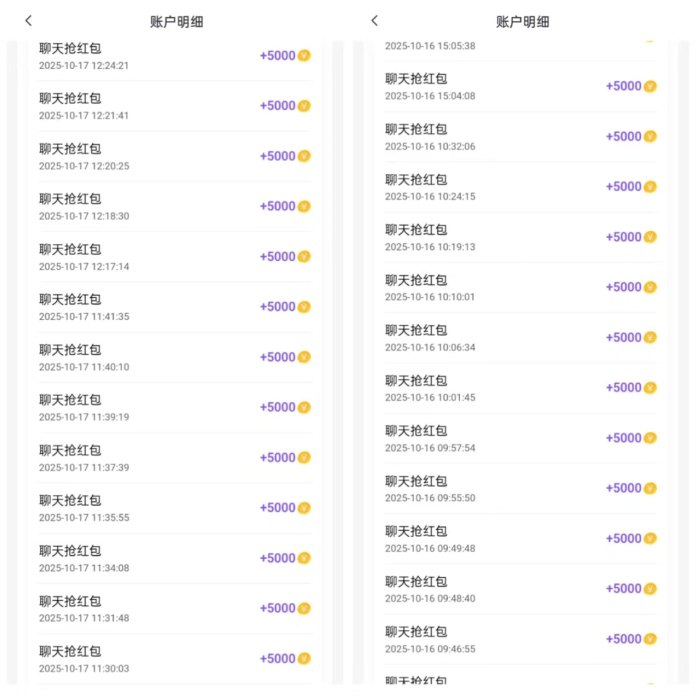This screenshot has height=698, width=698.
Task: Tap the back arrow in left panel header
Action: click(x=28, y=20)
